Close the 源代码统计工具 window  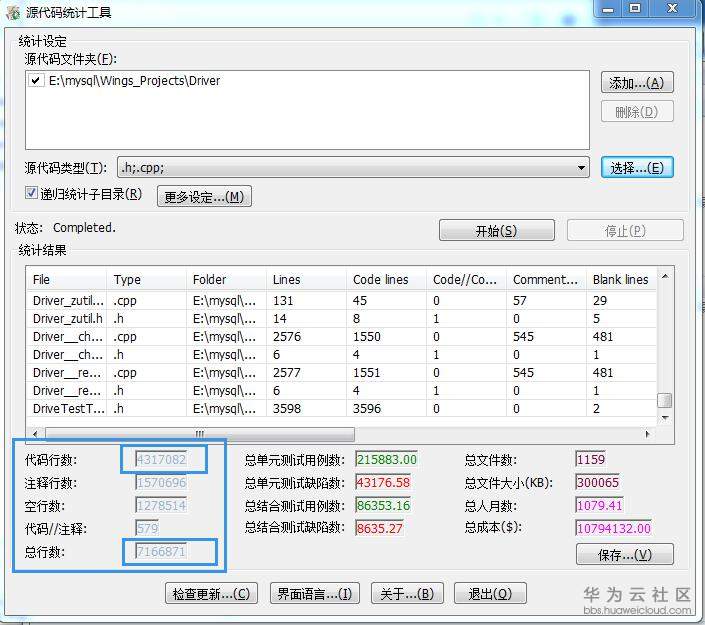click(x=672, y=9)
